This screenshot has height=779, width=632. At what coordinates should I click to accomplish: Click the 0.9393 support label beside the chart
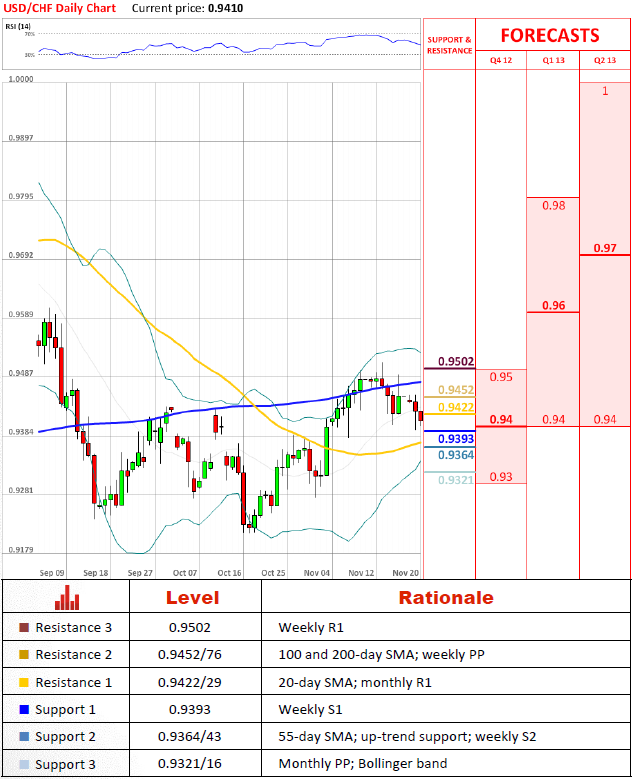(455, 438)
